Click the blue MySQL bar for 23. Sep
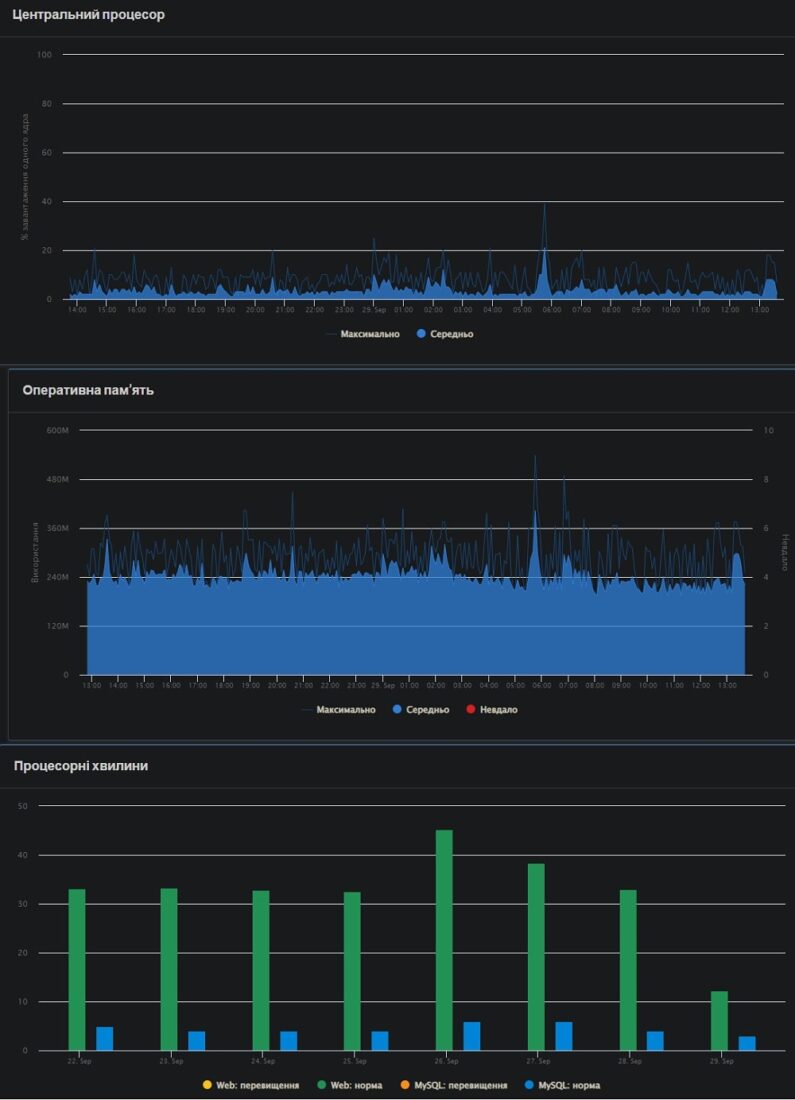Image resolution: width=795 pixels, height=1100 pixels. pyautogui.click(x=196, y=1040)
